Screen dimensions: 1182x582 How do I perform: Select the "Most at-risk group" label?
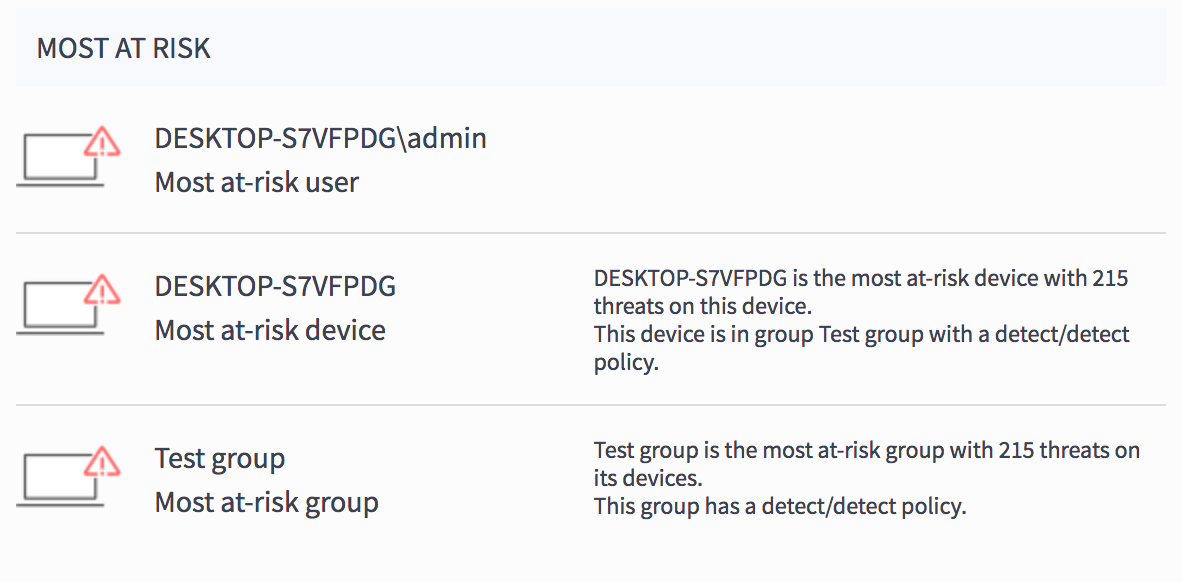[267, 502]
